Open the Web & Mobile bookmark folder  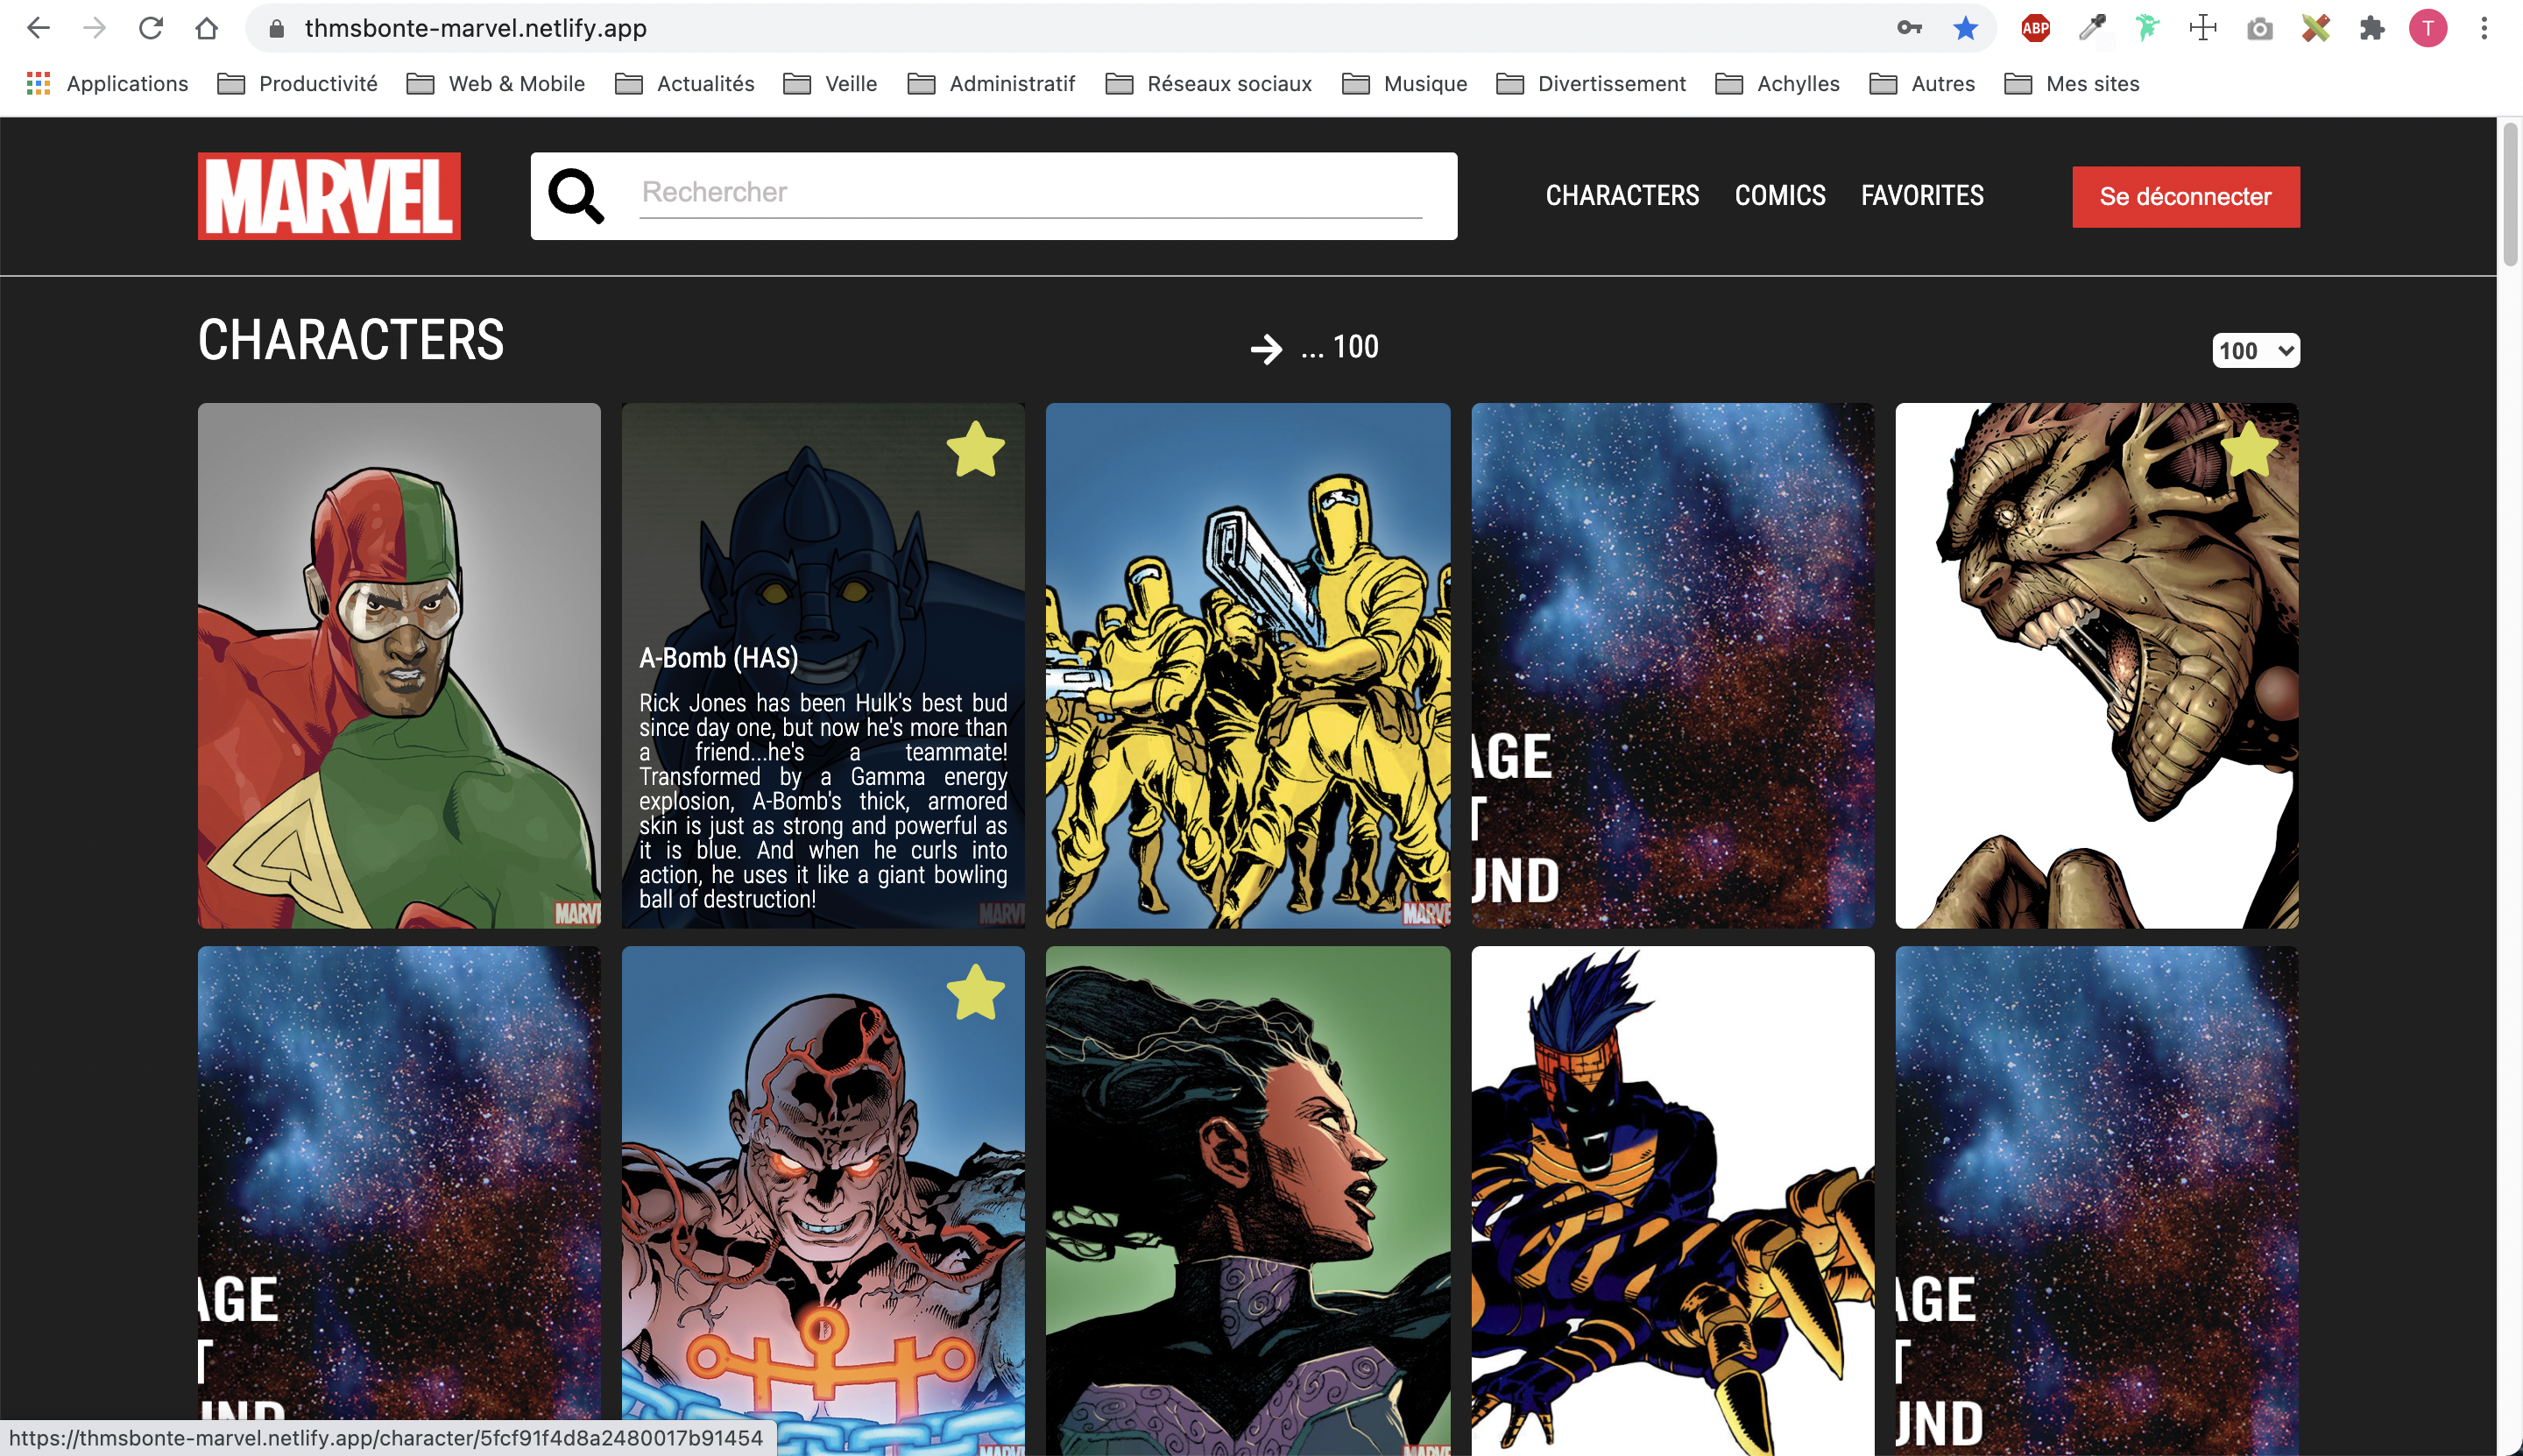pyautogui.click(x=496, y=84)
